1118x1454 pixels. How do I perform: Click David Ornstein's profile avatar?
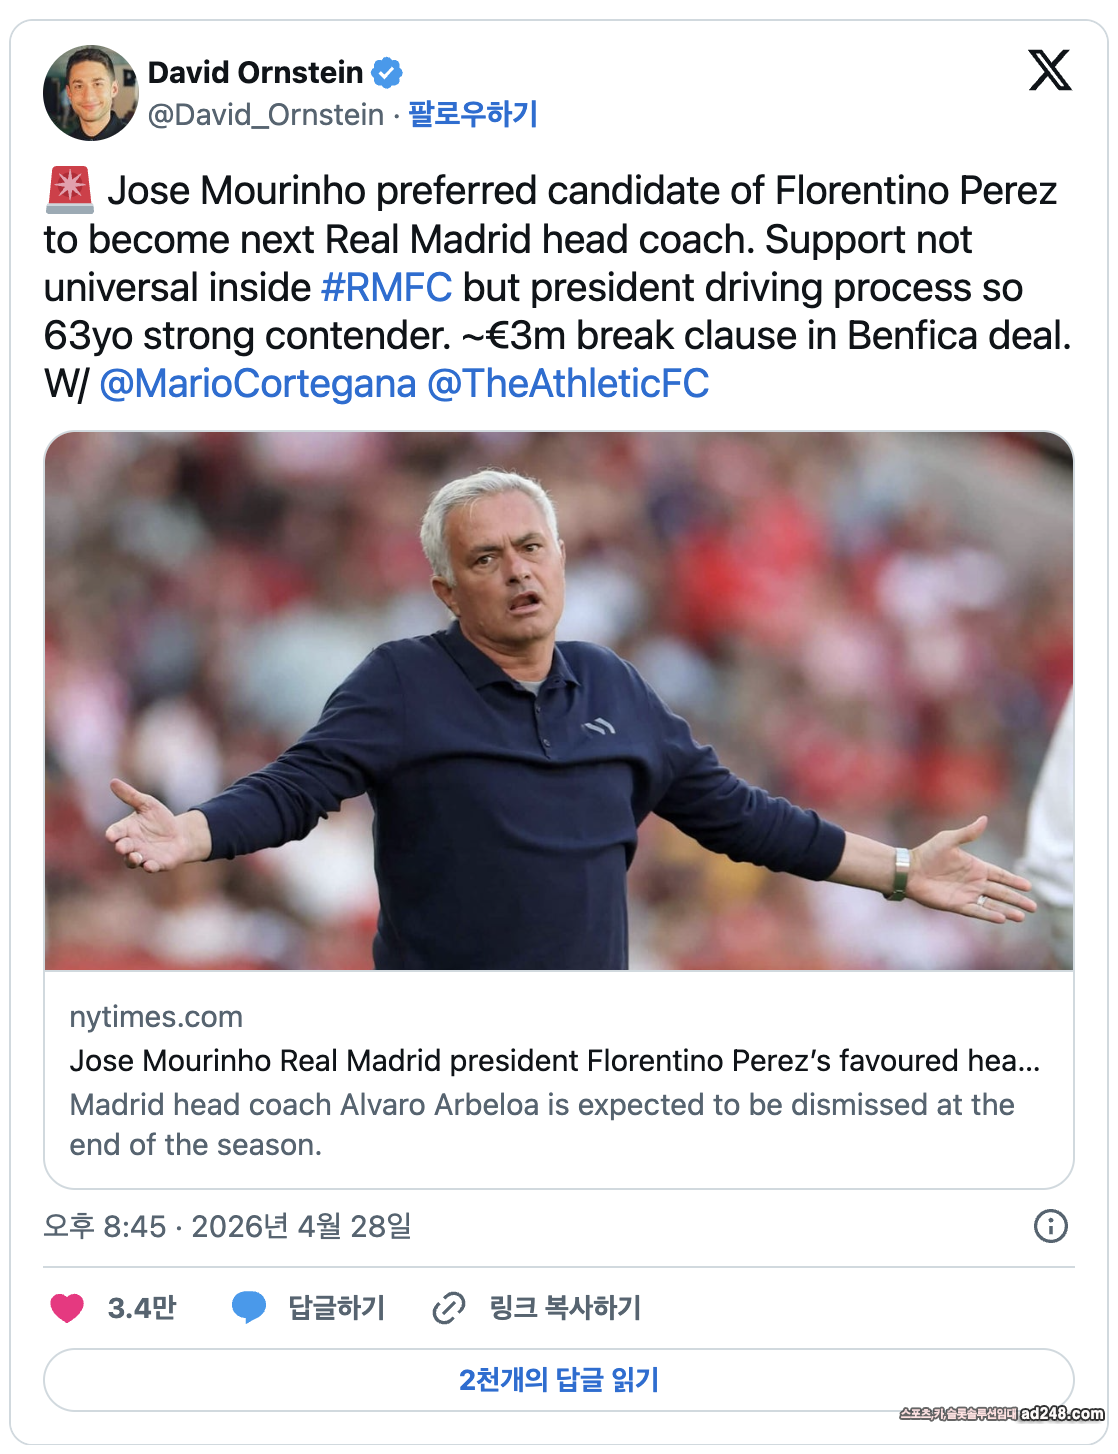[90, 93]
